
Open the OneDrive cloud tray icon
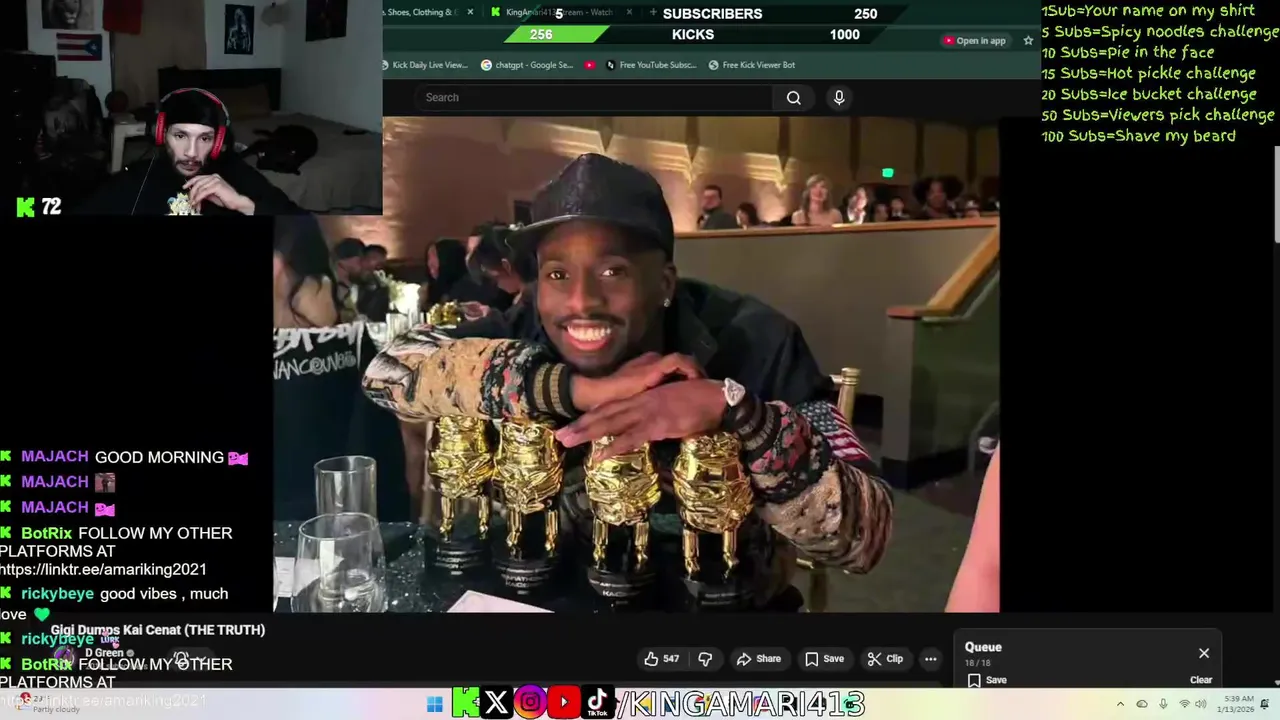(x=1142, y=704)
